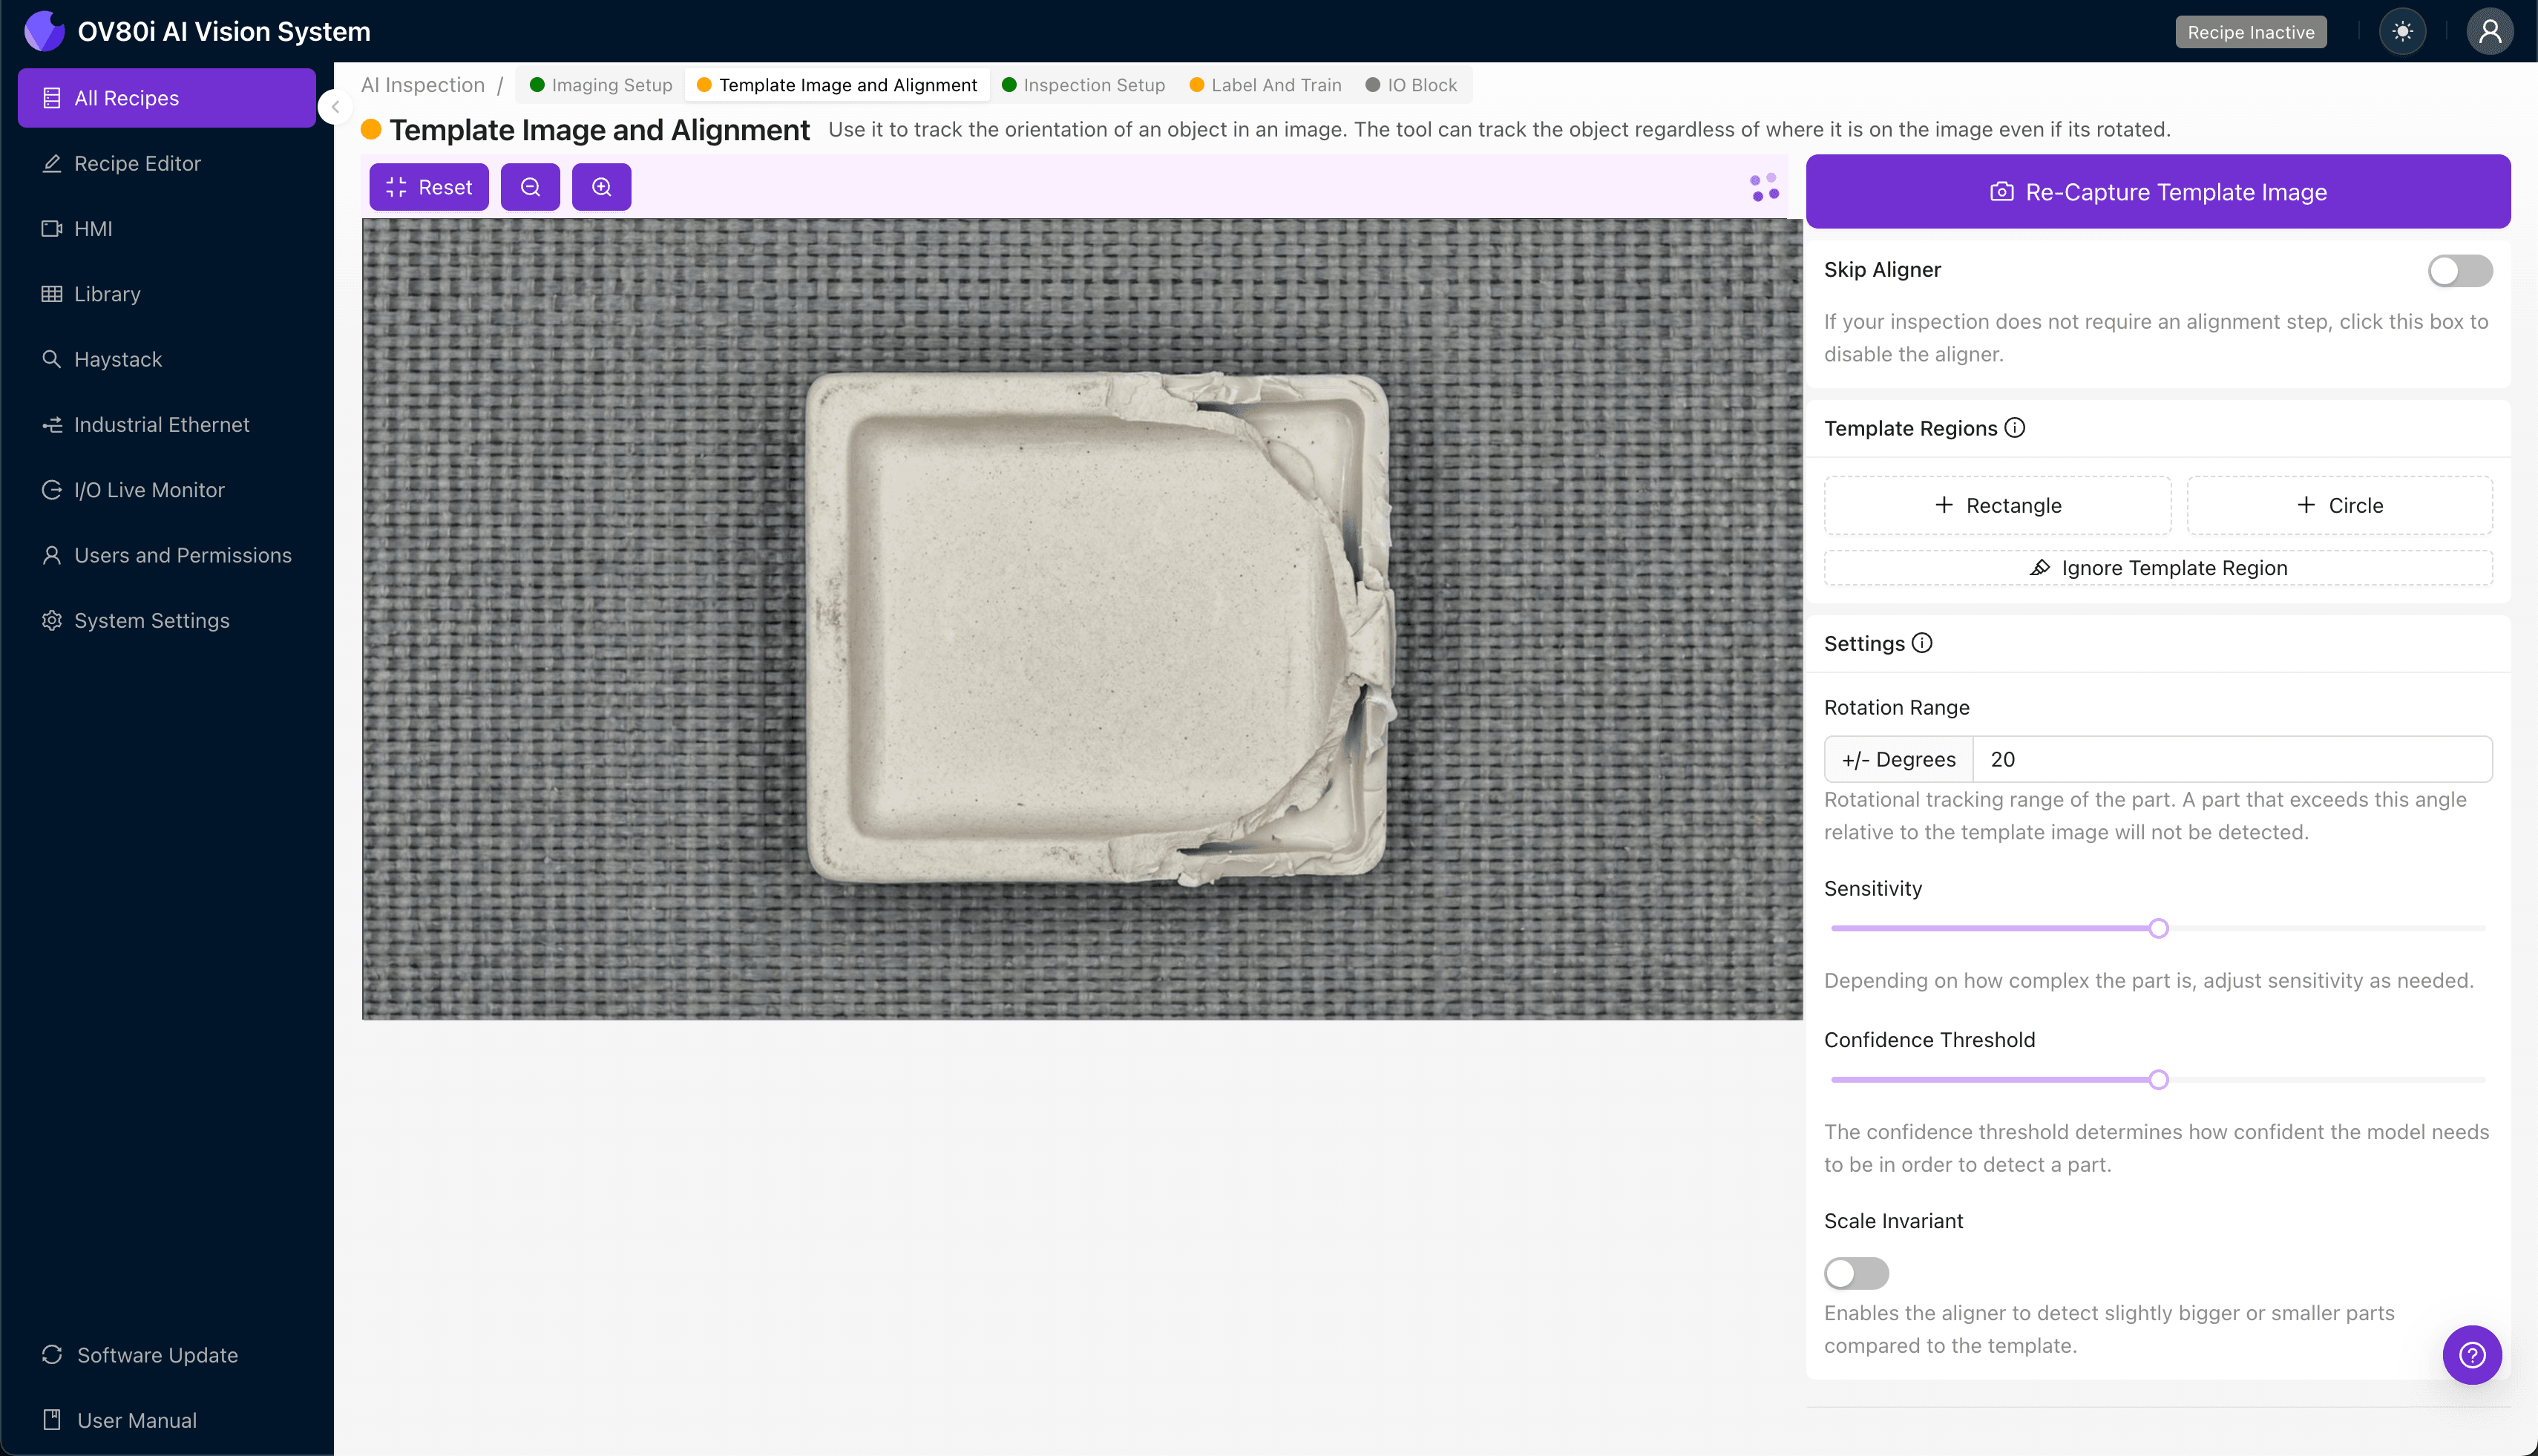Click the Settings info icon

coord(1922,643)
